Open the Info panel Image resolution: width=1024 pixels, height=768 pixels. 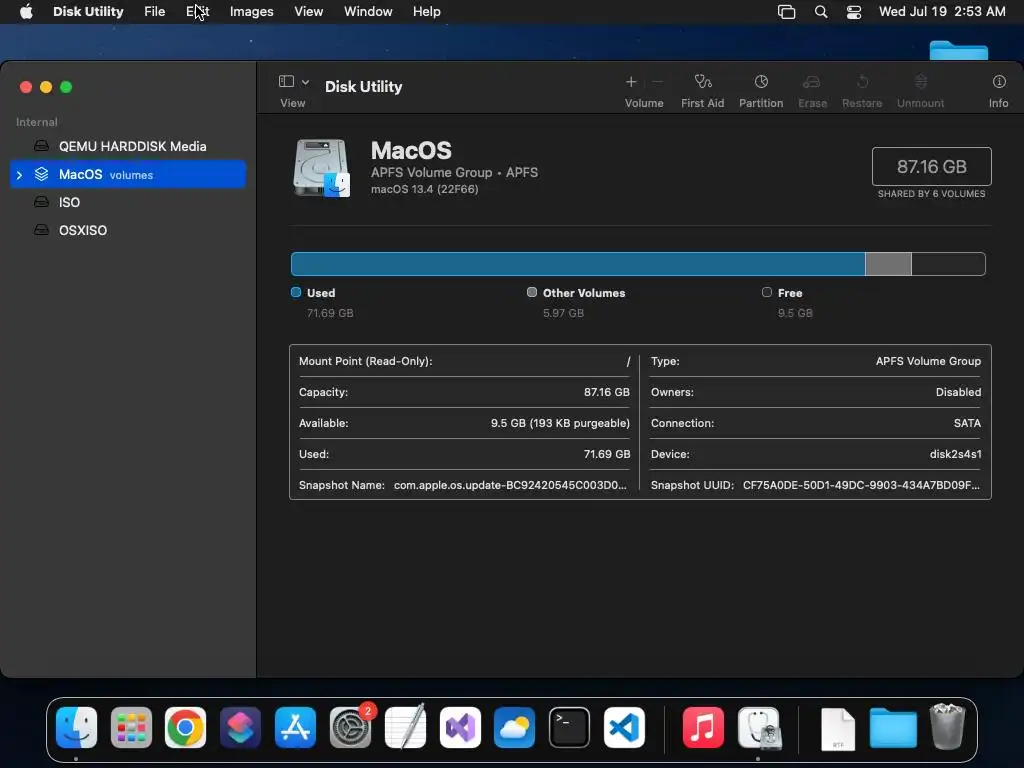tap(999, 82)
